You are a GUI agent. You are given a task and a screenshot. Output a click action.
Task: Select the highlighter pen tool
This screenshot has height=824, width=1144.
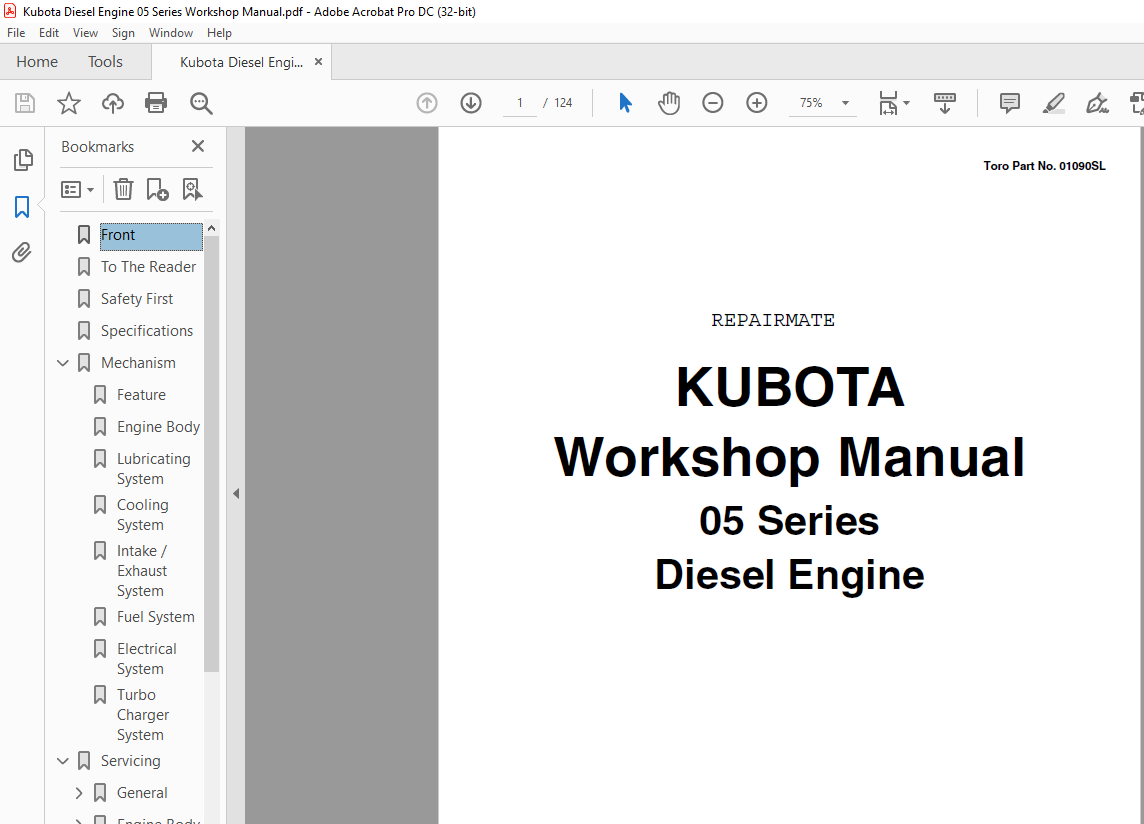(x=1054, y=103)
